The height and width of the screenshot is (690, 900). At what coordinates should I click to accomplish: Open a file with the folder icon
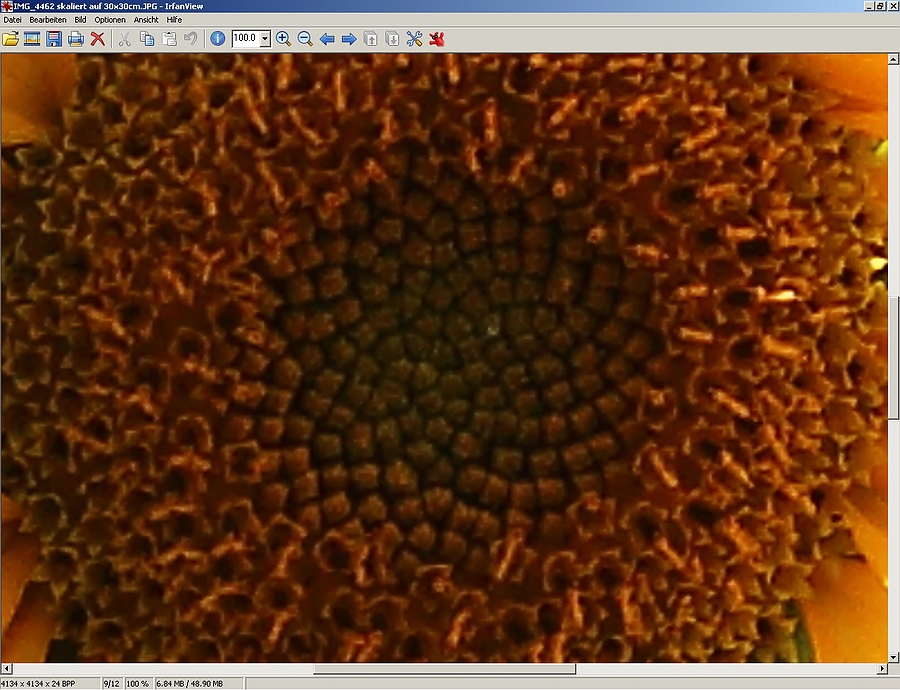point(10,39)
